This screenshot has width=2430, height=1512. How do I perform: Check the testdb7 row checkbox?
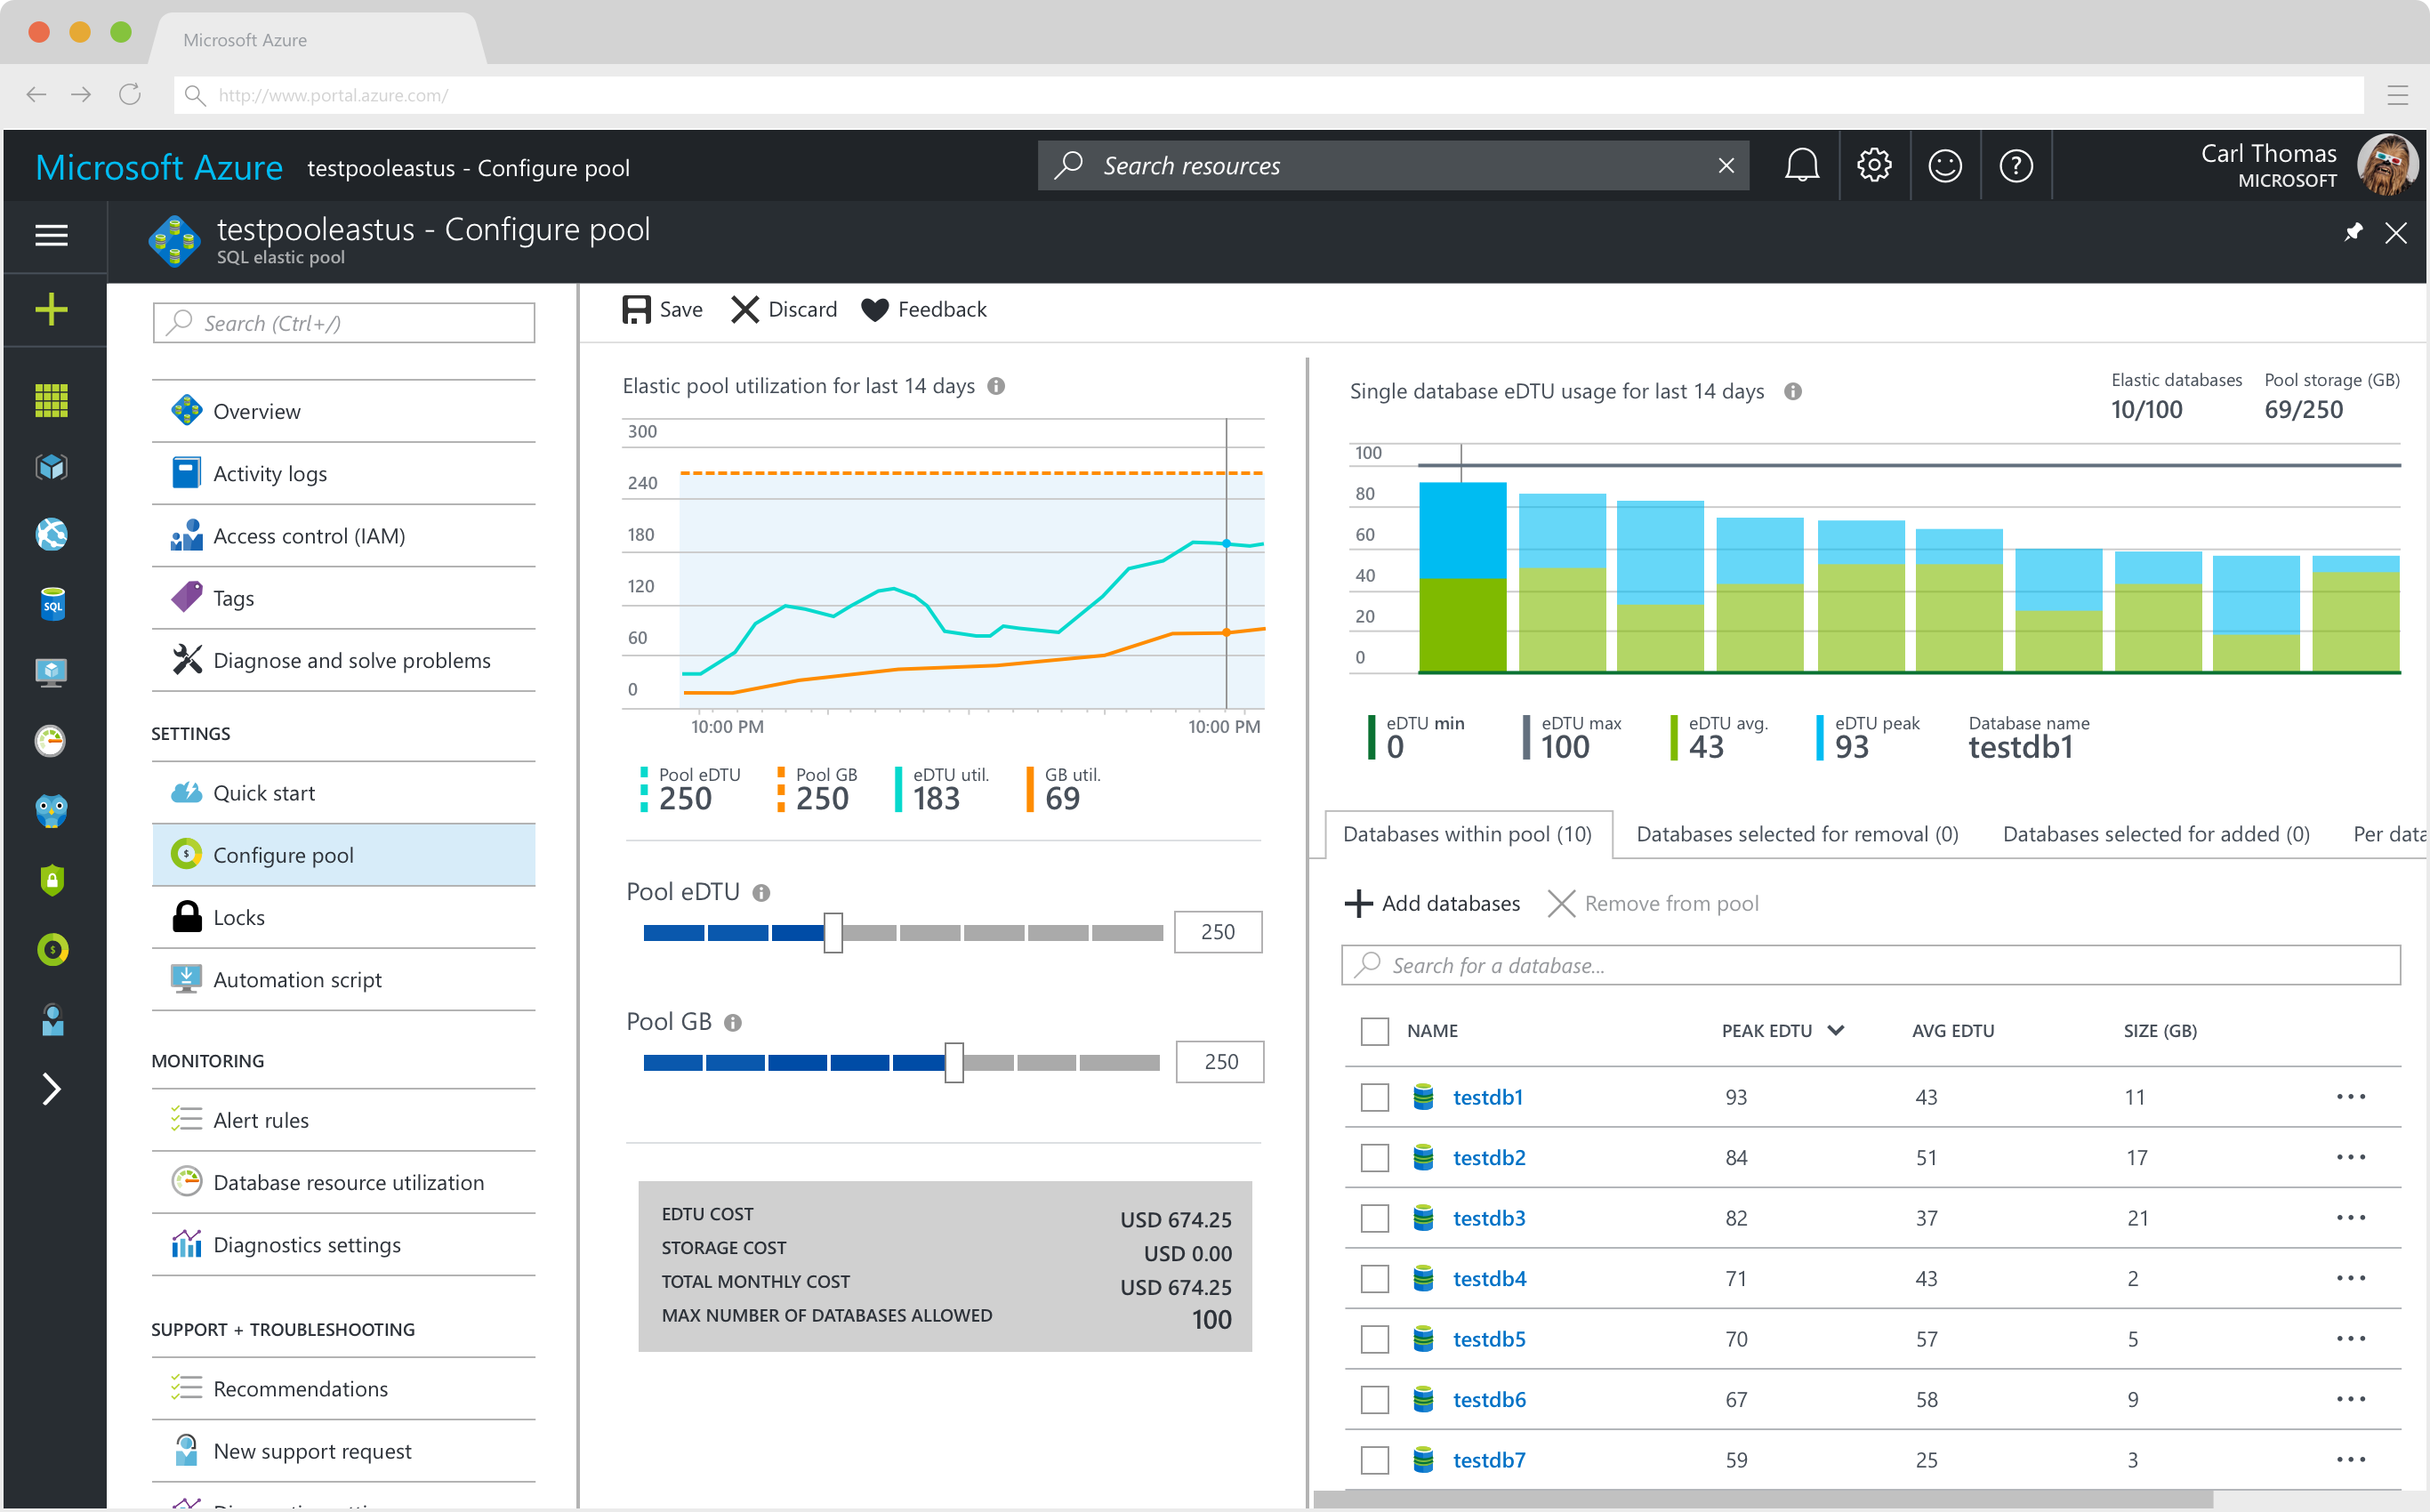coord(1374,1460)
